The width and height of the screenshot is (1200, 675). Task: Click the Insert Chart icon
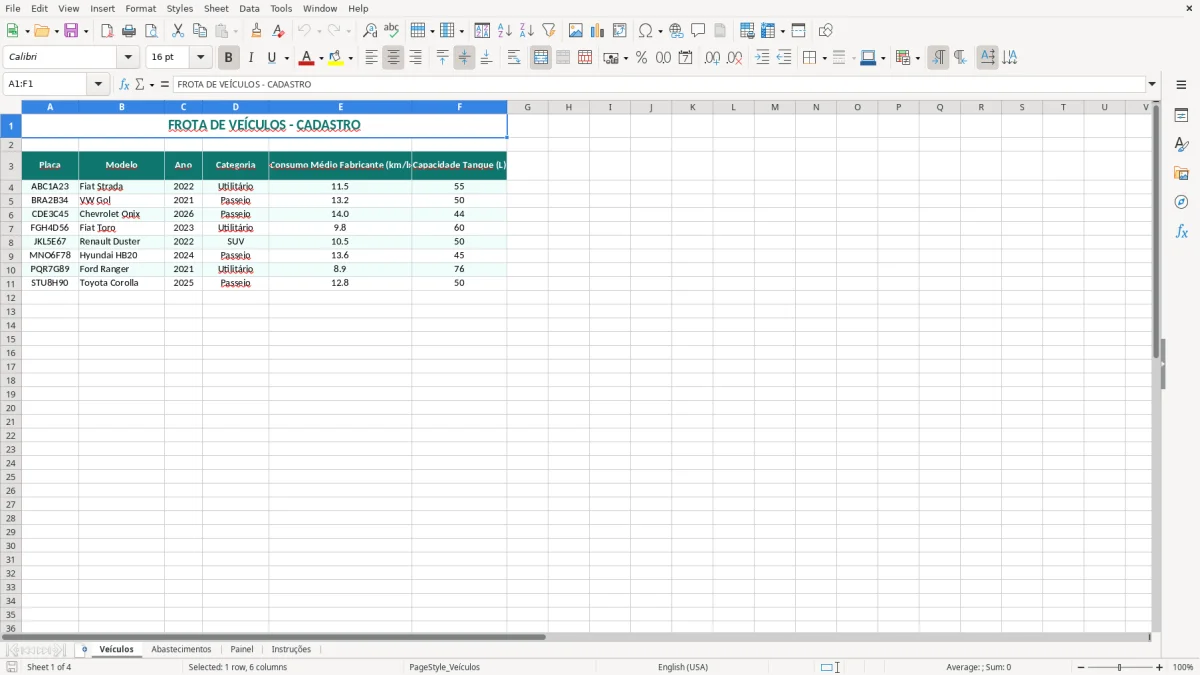point(598,31)
